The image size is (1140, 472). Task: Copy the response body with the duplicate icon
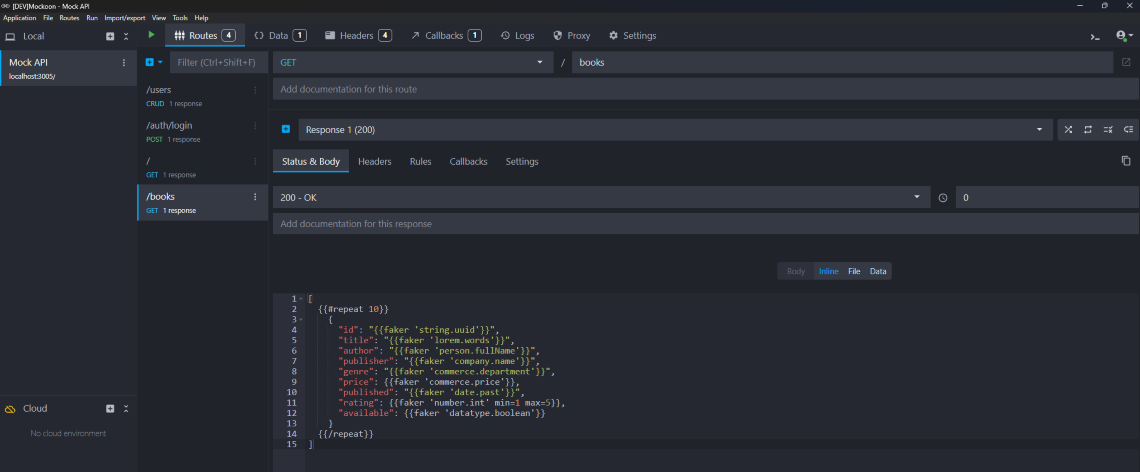(1125, 161)
